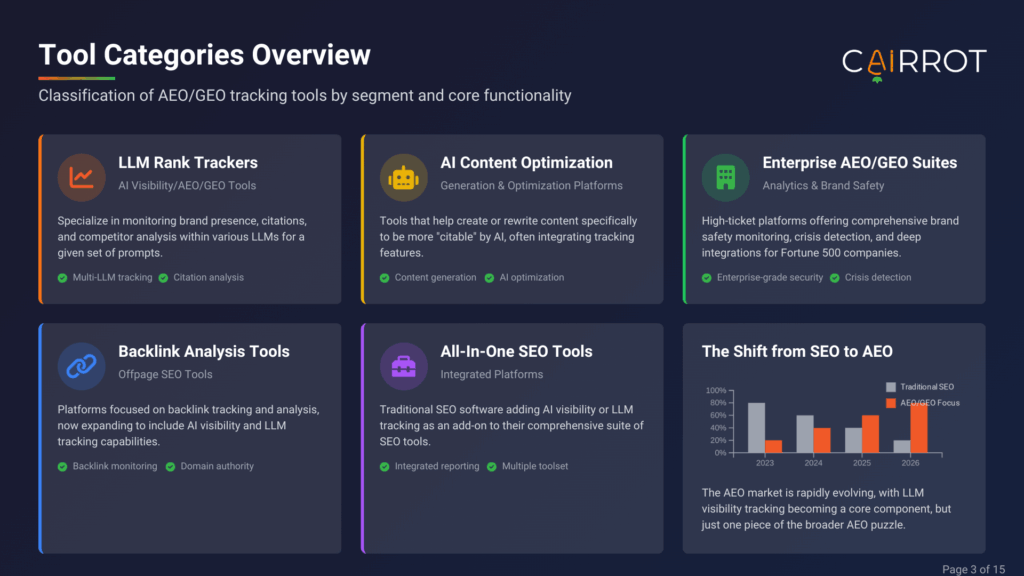Click the checkmark beside Enterprise-grade security
Image resolution: width=1024 pixels, height=576 pixels.
pos(707,277)
